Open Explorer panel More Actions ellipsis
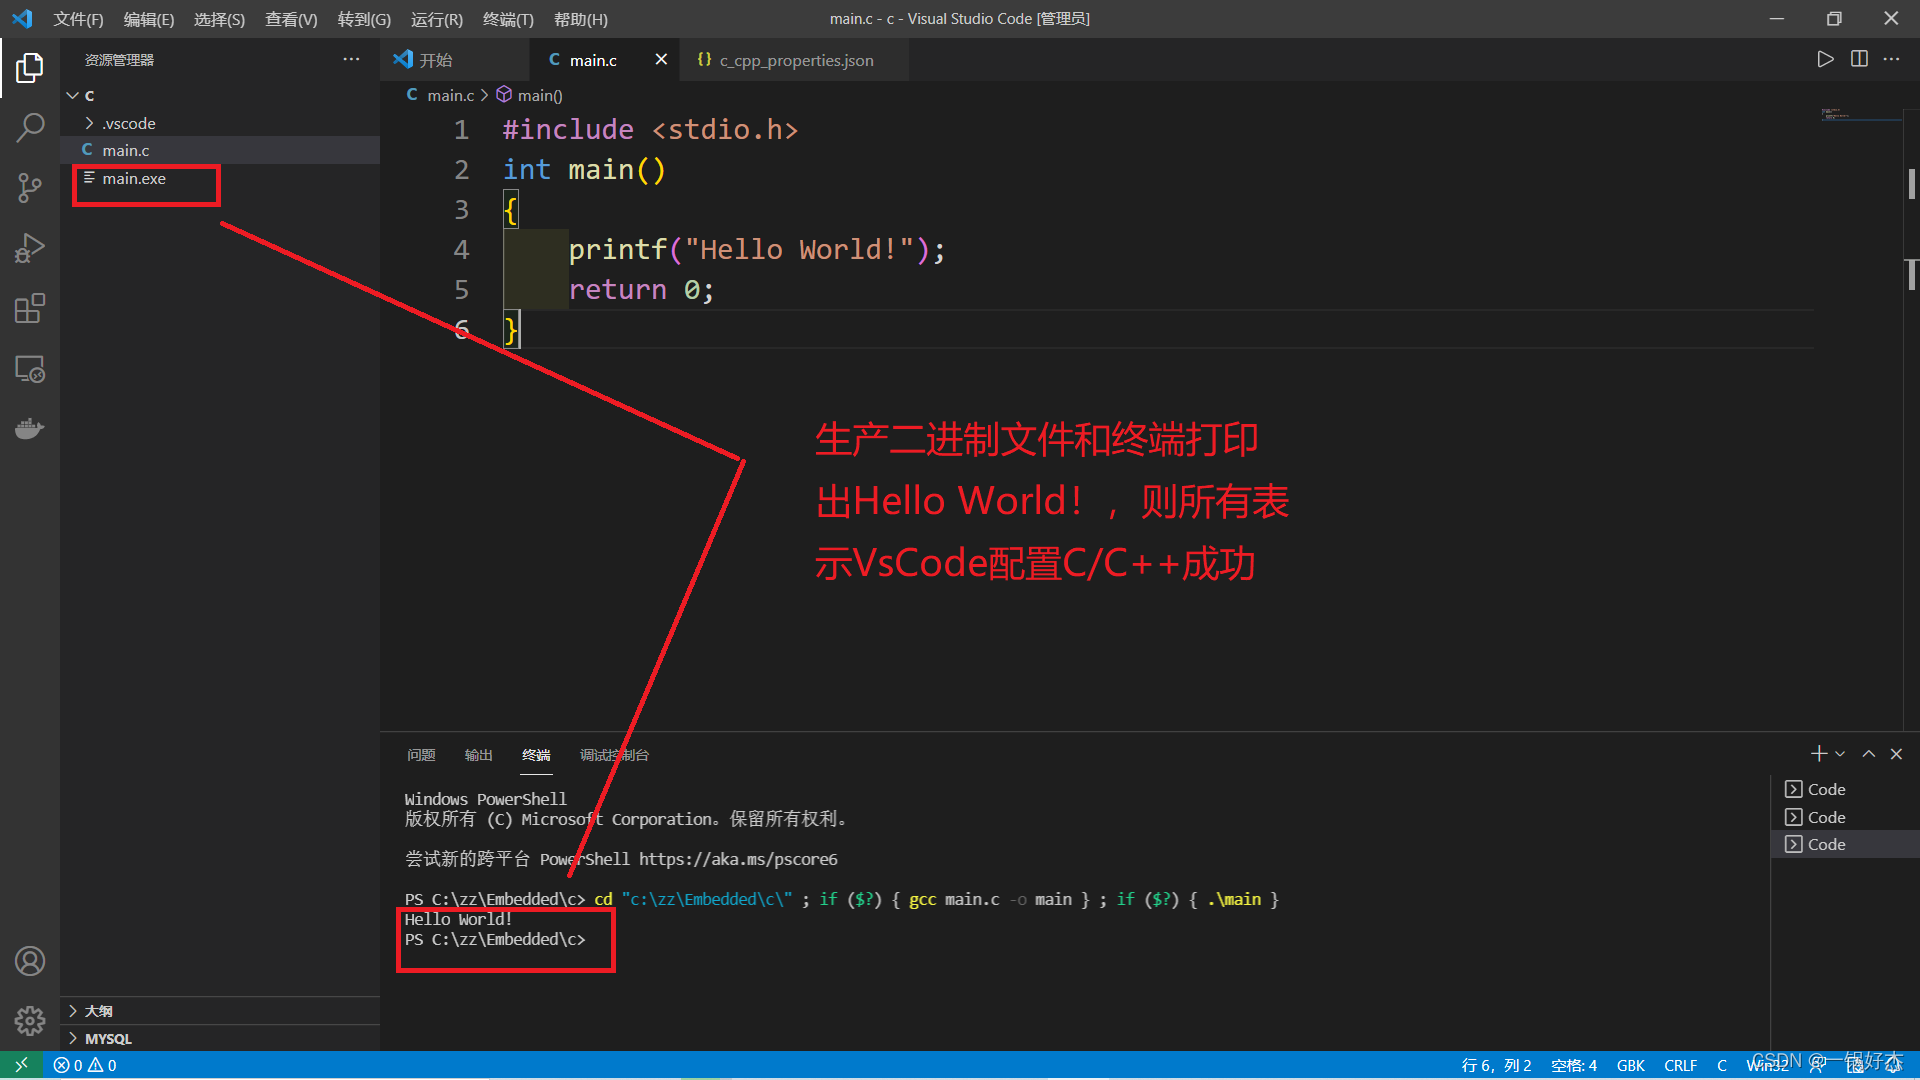The height and width of the screenshot is (1080, 1920). pos(351,59)
